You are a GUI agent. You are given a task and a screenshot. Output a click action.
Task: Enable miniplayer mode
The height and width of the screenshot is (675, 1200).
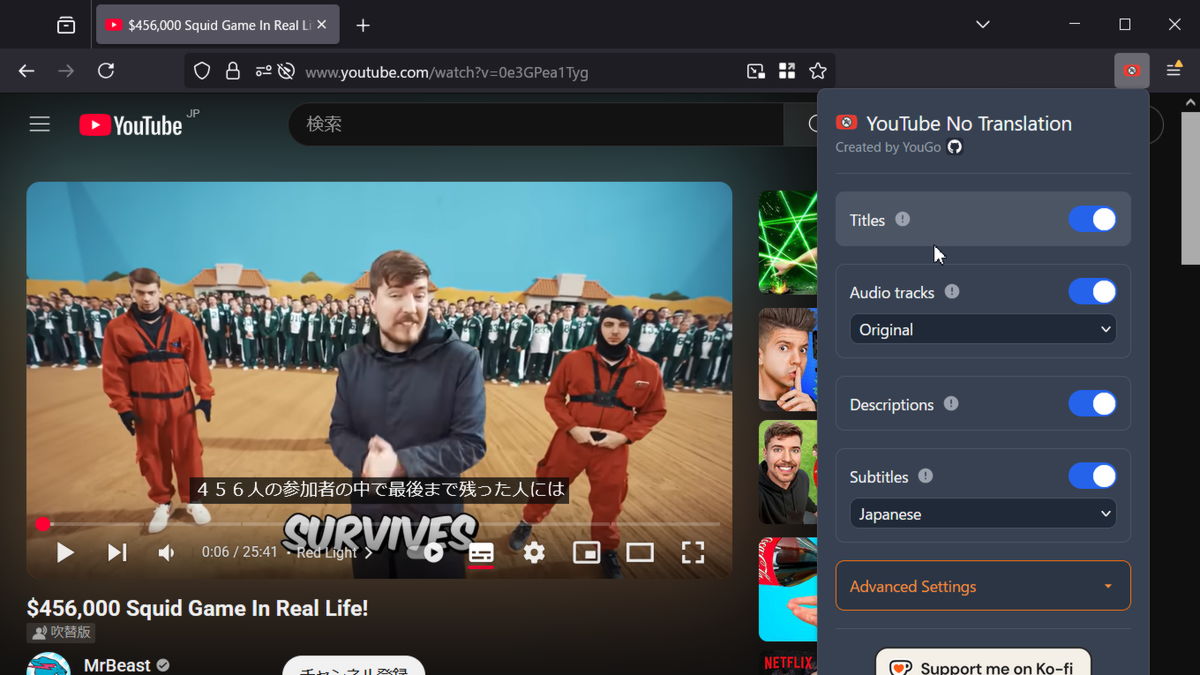tap(587, 552)
